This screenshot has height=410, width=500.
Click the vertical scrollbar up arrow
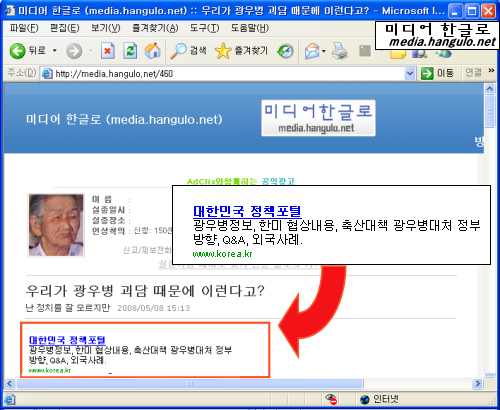(x=489, y=89)
